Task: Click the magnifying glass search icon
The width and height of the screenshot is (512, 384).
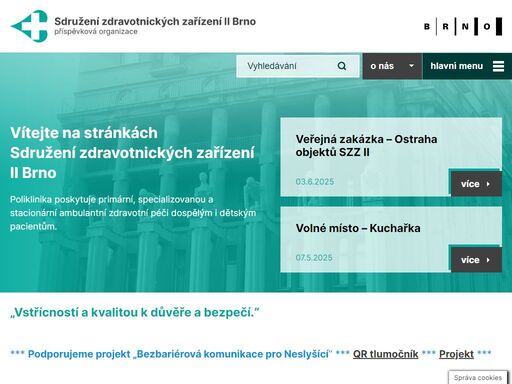Action: point(342,66)
